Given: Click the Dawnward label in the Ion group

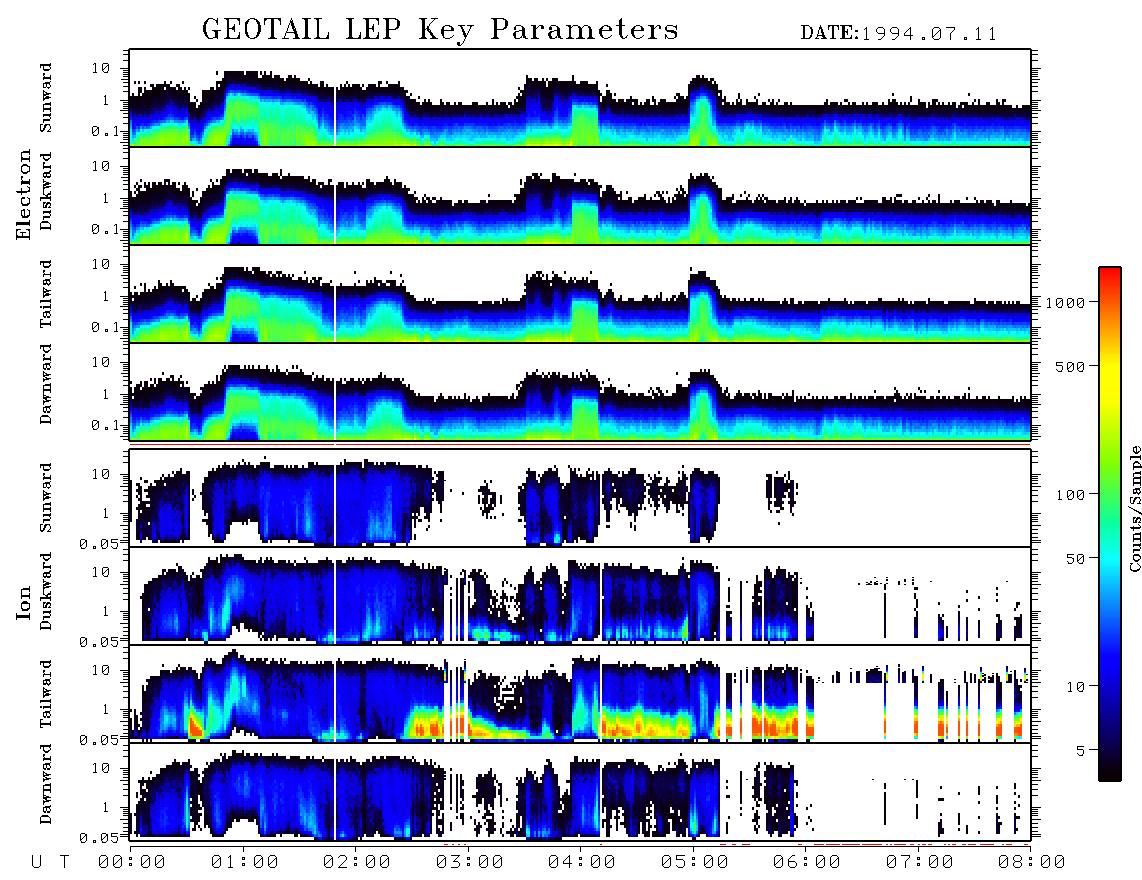Looking at the screenshot, I should [46, 784].
